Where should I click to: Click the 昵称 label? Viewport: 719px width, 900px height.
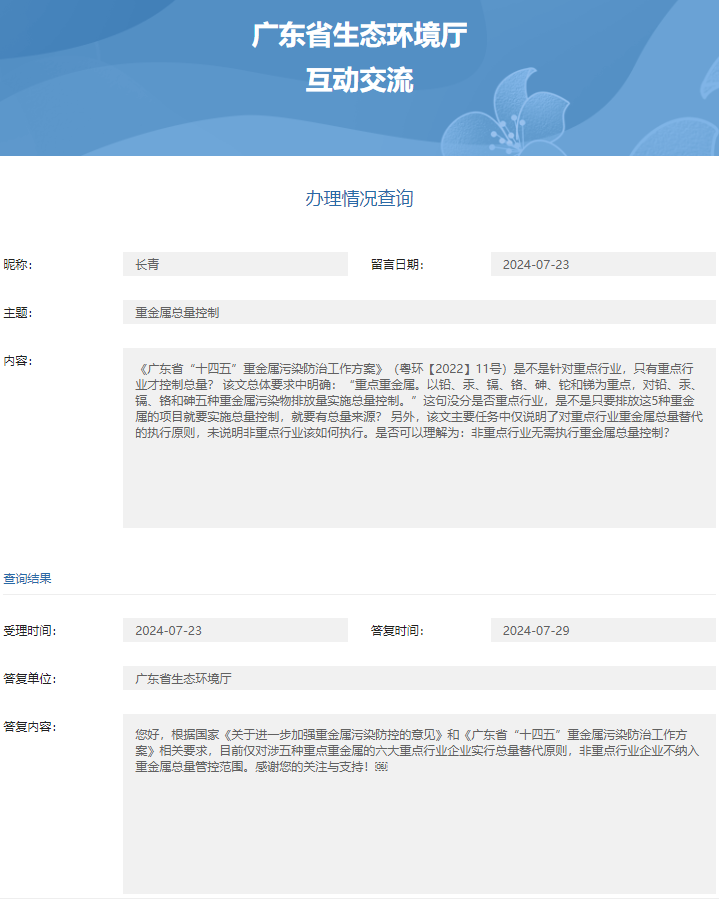(x=18, y=265)
